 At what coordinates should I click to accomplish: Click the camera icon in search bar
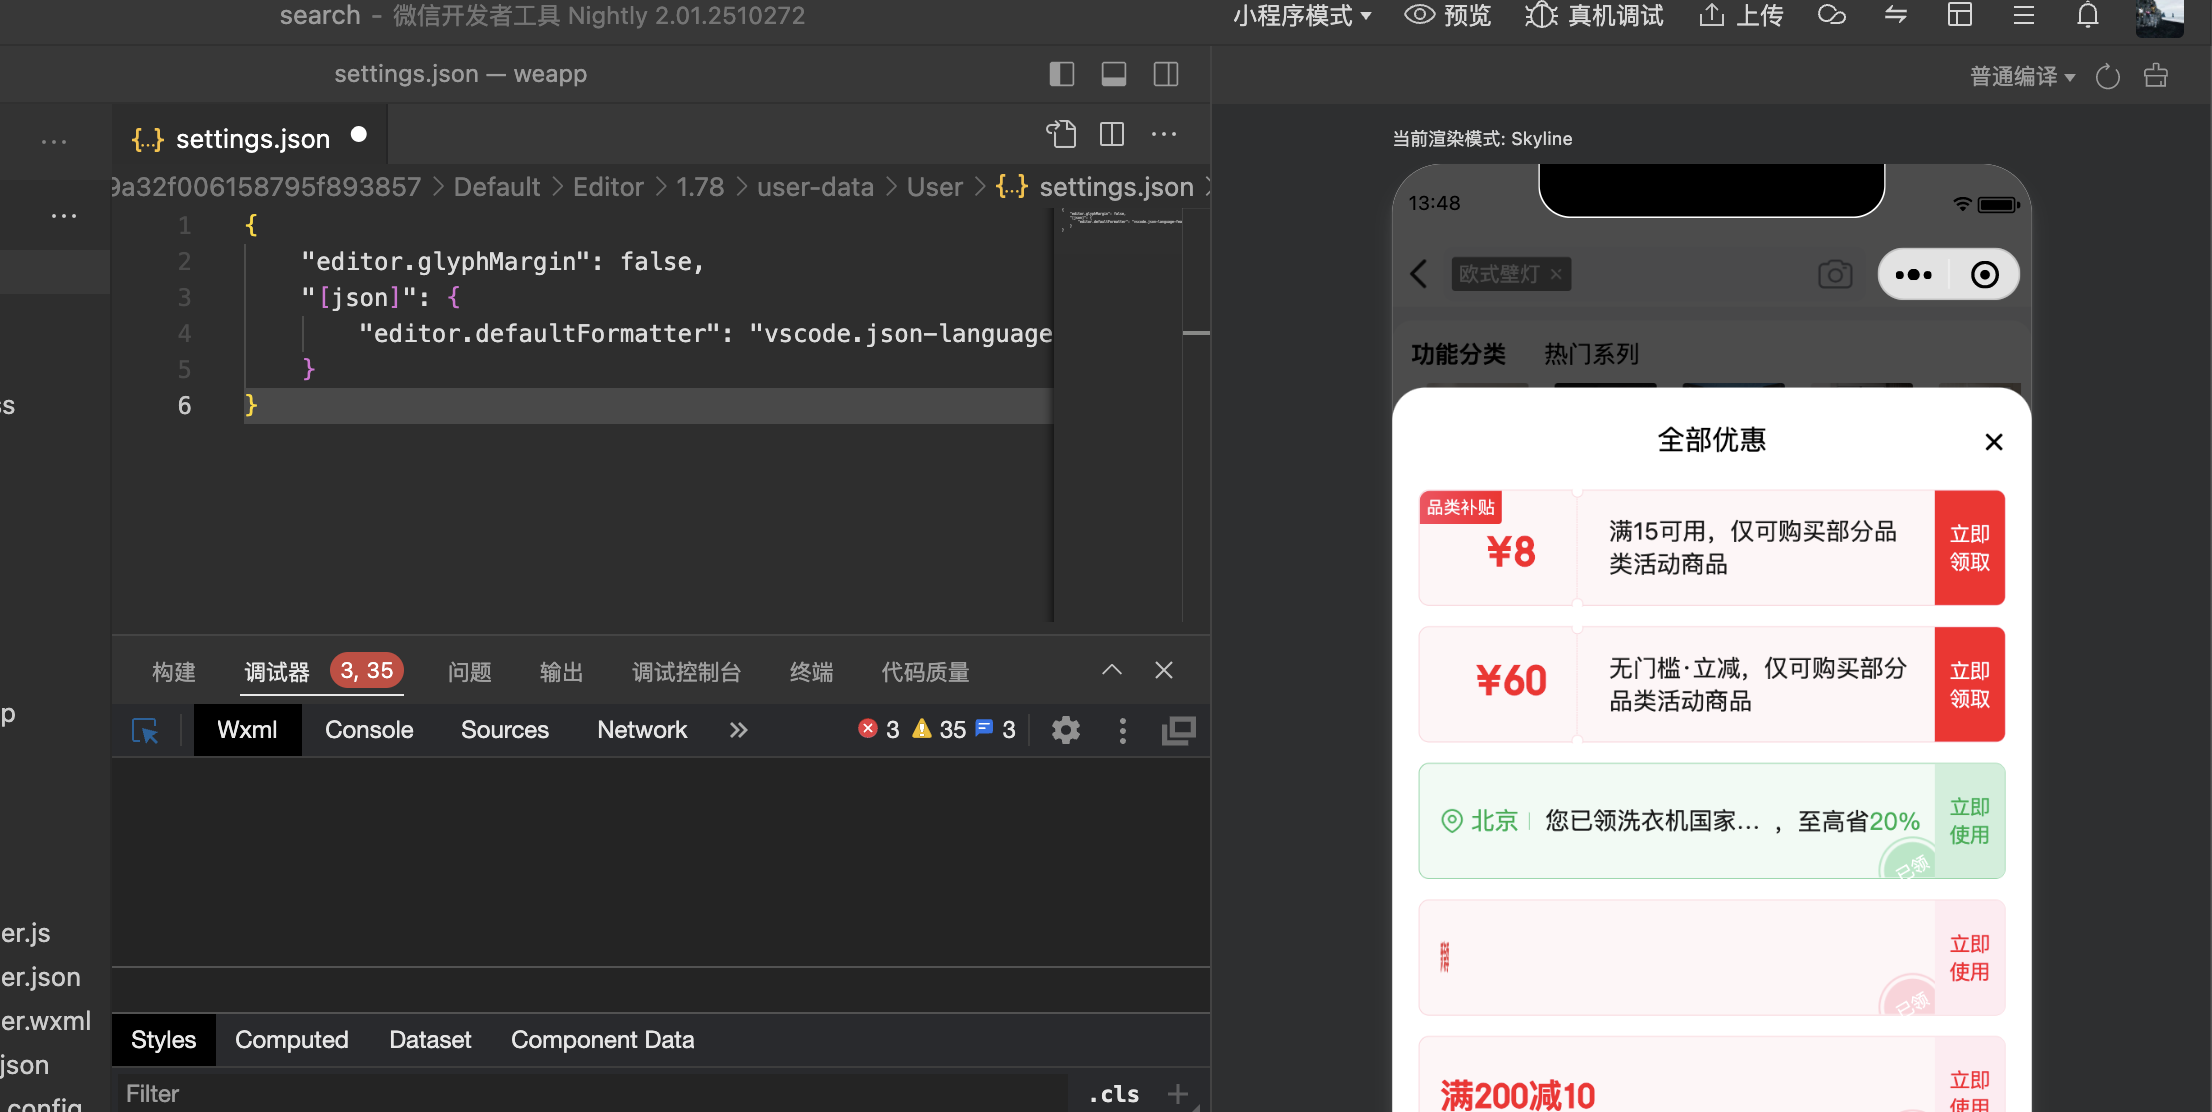[x=1834, y=274]
